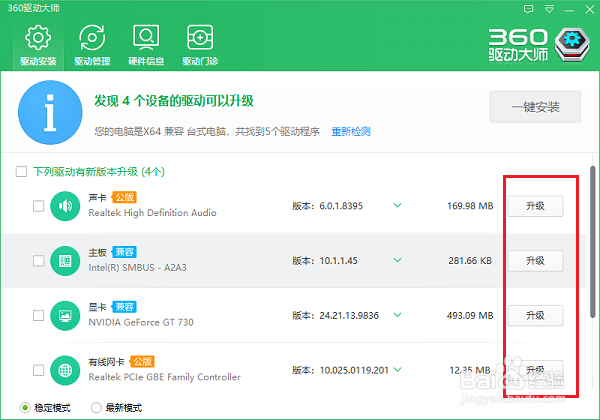This screenshot has width=600, height=420.
Task: Click the 有线网卡 globe icon
Action: [65, 370]
